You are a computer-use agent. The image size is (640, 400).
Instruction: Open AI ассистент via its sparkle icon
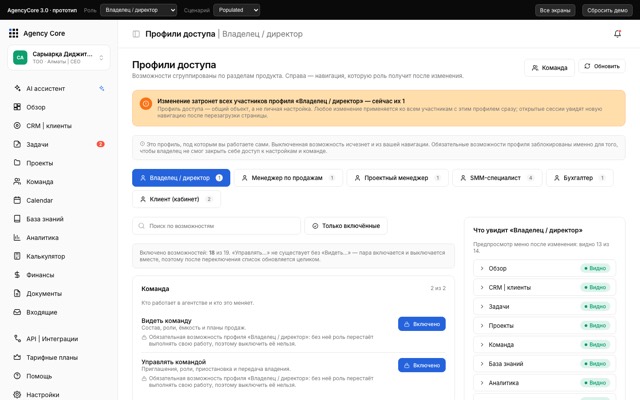(x=17, y=88)
